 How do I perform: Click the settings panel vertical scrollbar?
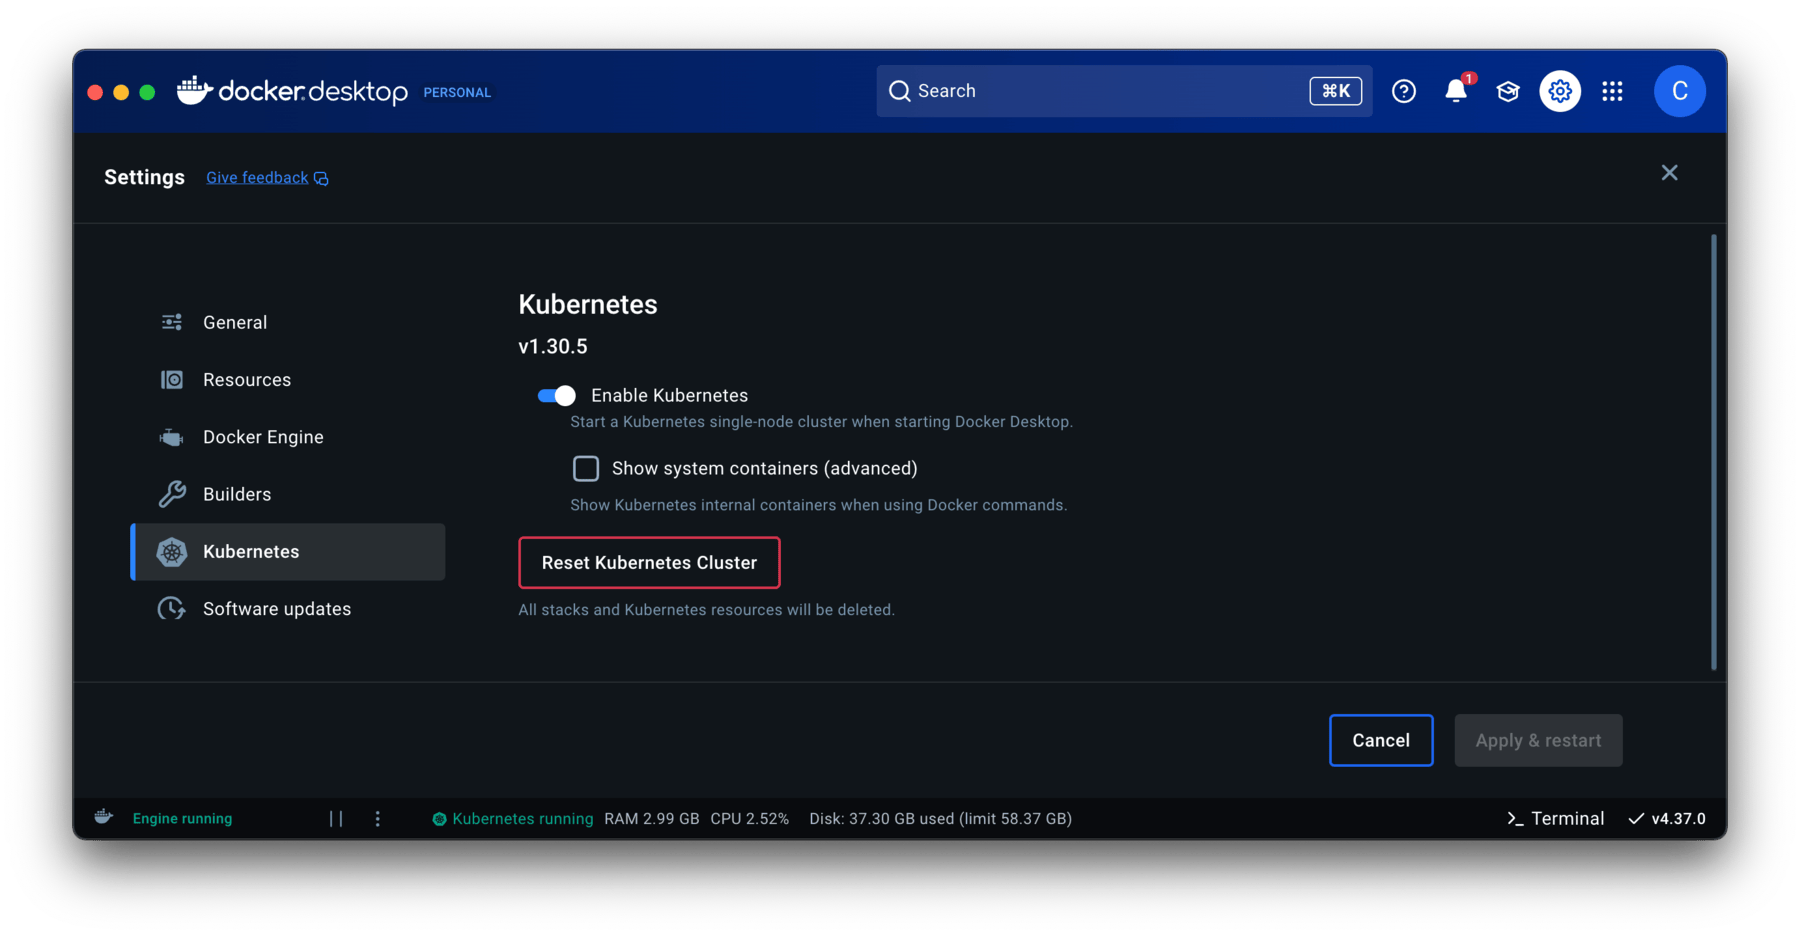click(1713, 452)
